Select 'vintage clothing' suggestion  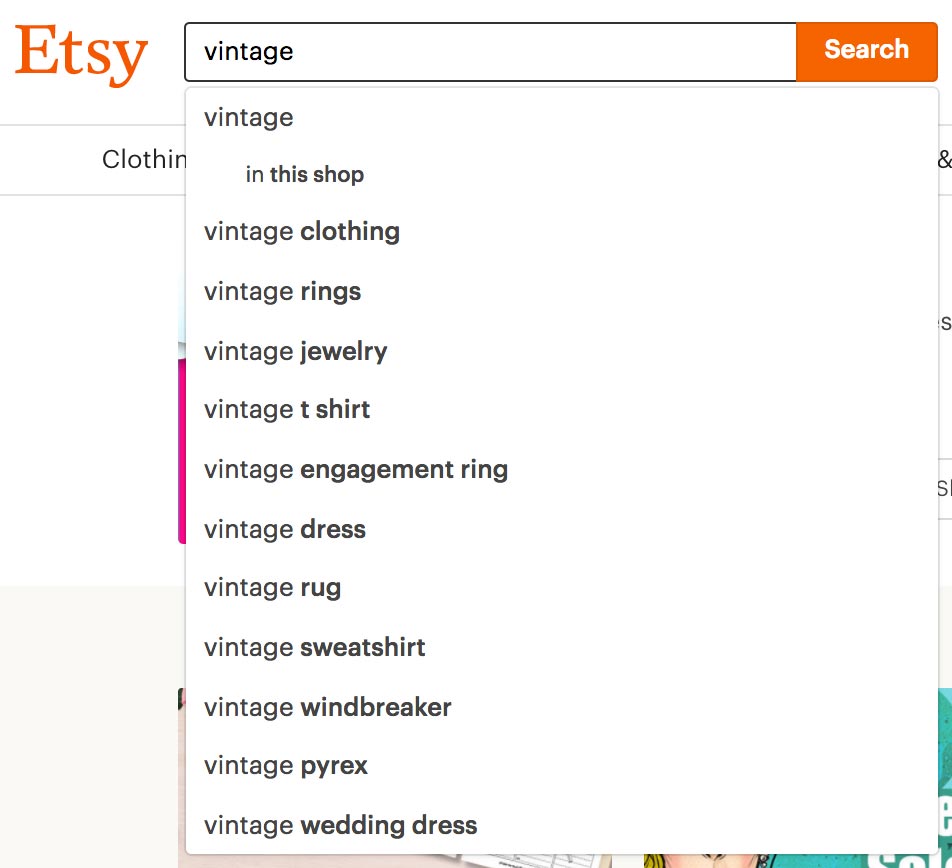(562, 231)
